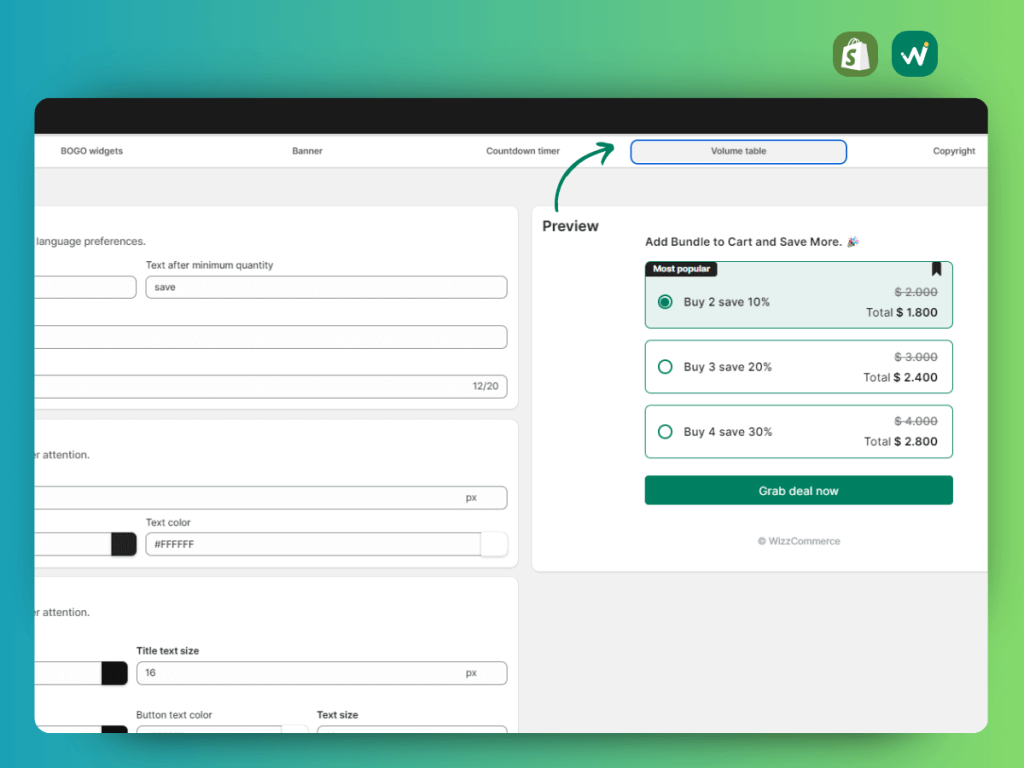Open the black swatch left of Text color
The height and width of the screenshot is (768, 1024).
(123, 545)
